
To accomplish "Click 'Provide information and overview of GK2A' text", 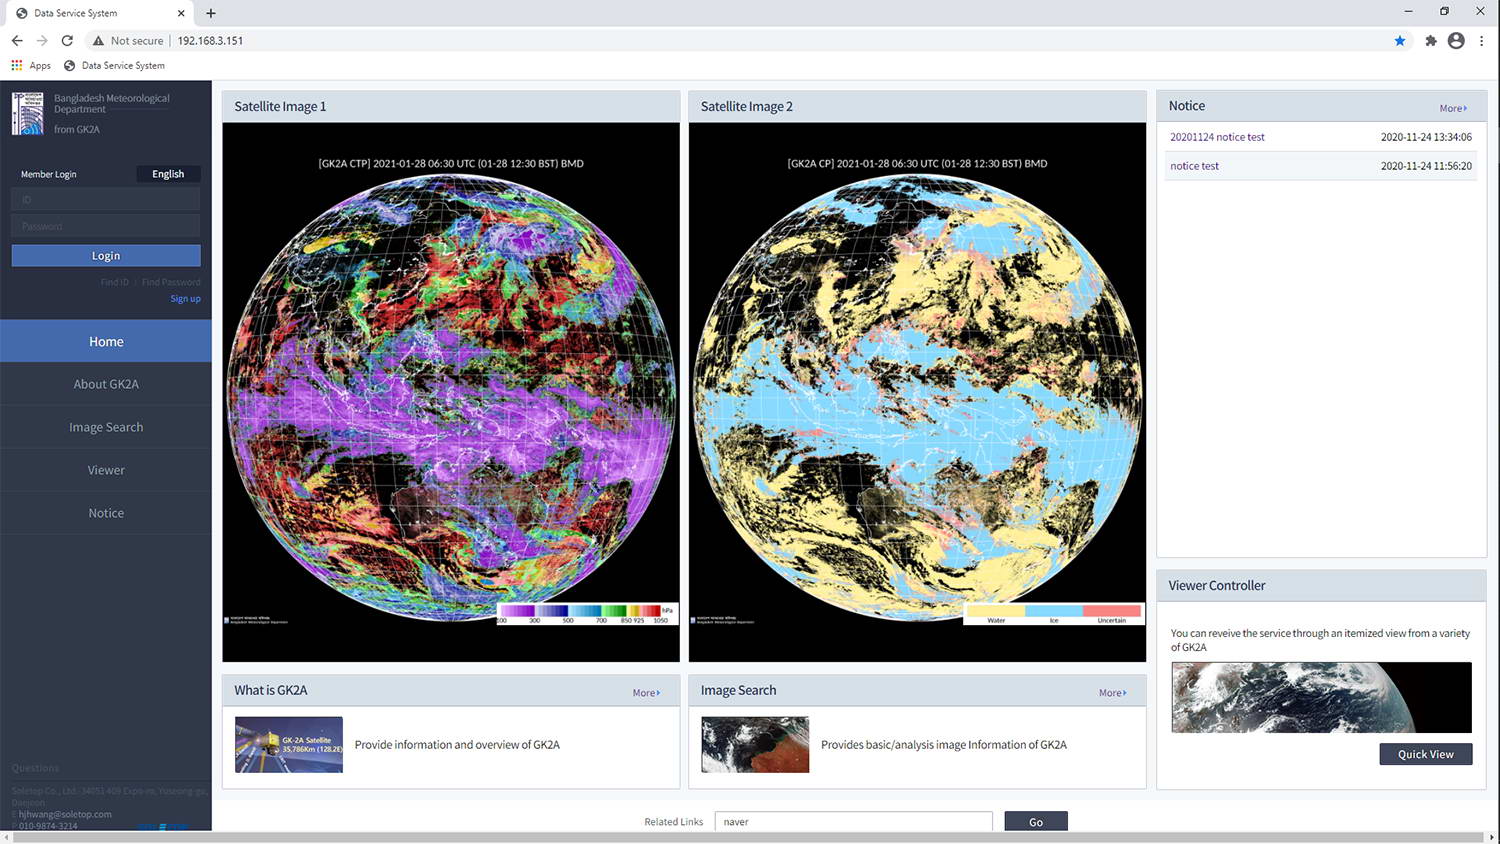I will tap(457, 745).
